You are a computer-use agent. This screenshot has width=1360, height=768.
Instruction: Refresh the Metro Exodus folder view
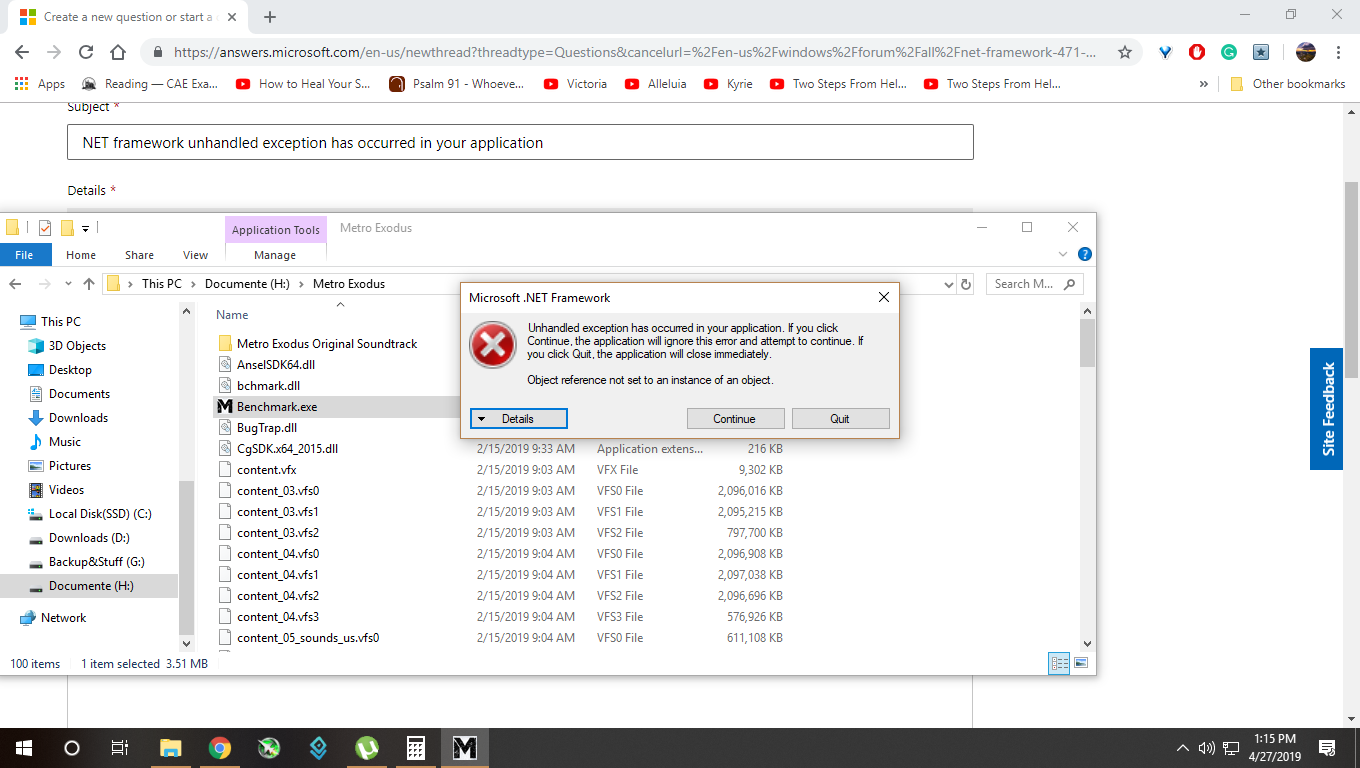pyautogui.click(x=966, y=284)
